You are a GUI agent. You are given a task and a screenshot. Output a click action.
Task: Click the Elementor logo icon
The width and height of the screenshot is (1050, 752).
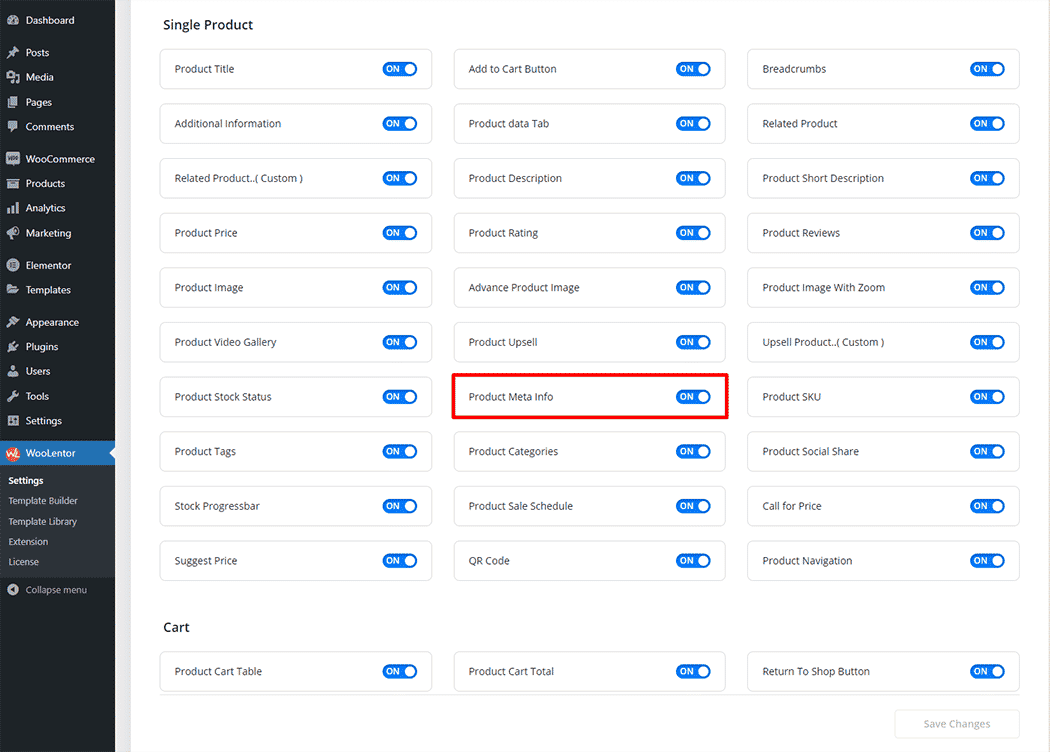point(13,265)
